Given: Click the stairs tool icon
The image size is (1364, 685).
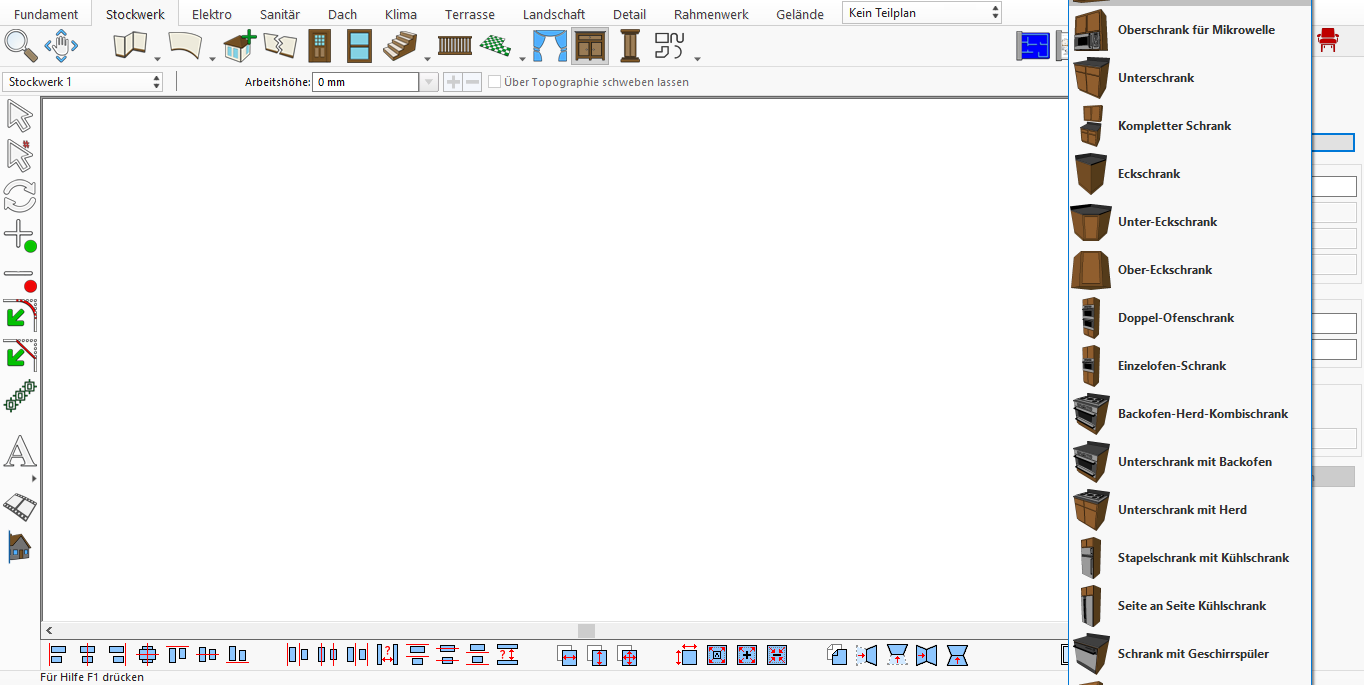Looking at the screenshot, I should click(x=400, y=46).
